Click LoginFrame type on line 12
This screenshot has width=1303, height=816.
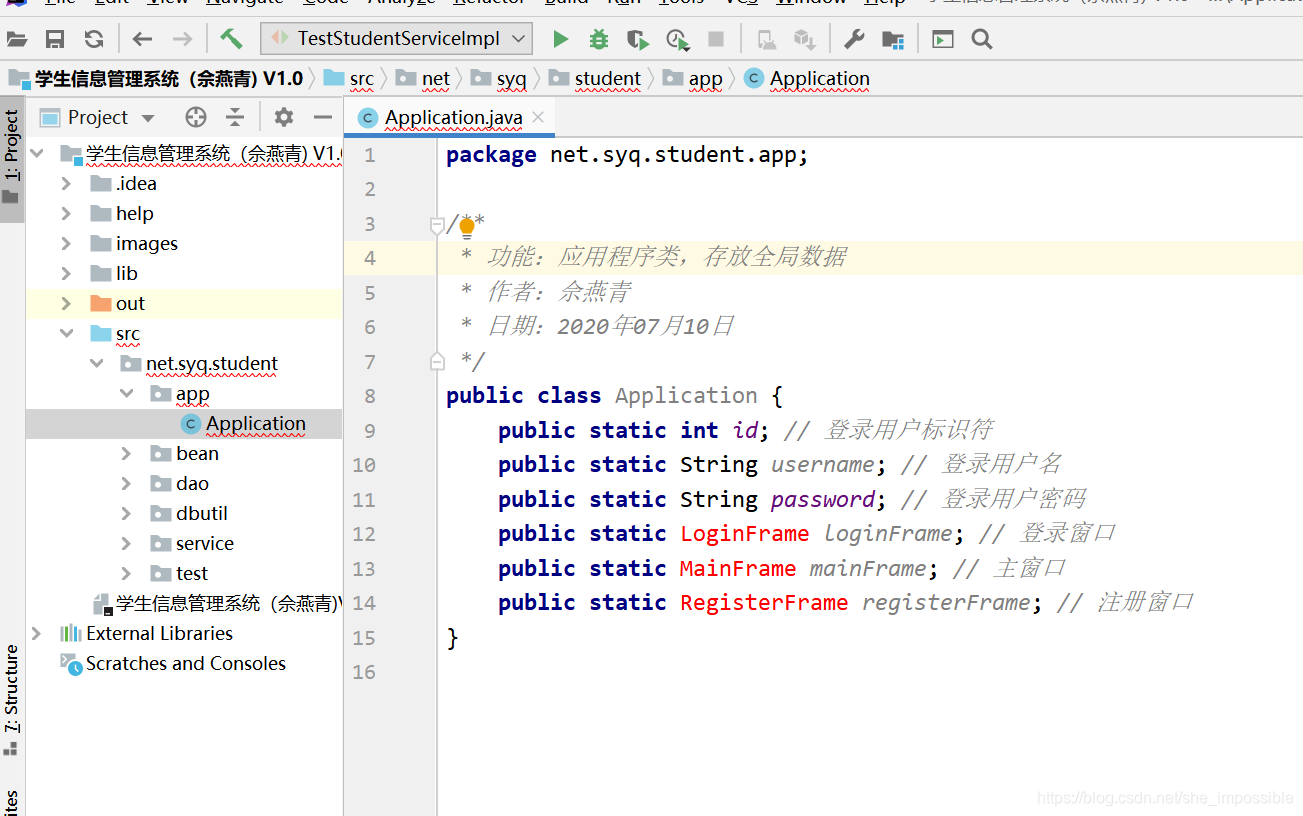click(744, 534)
